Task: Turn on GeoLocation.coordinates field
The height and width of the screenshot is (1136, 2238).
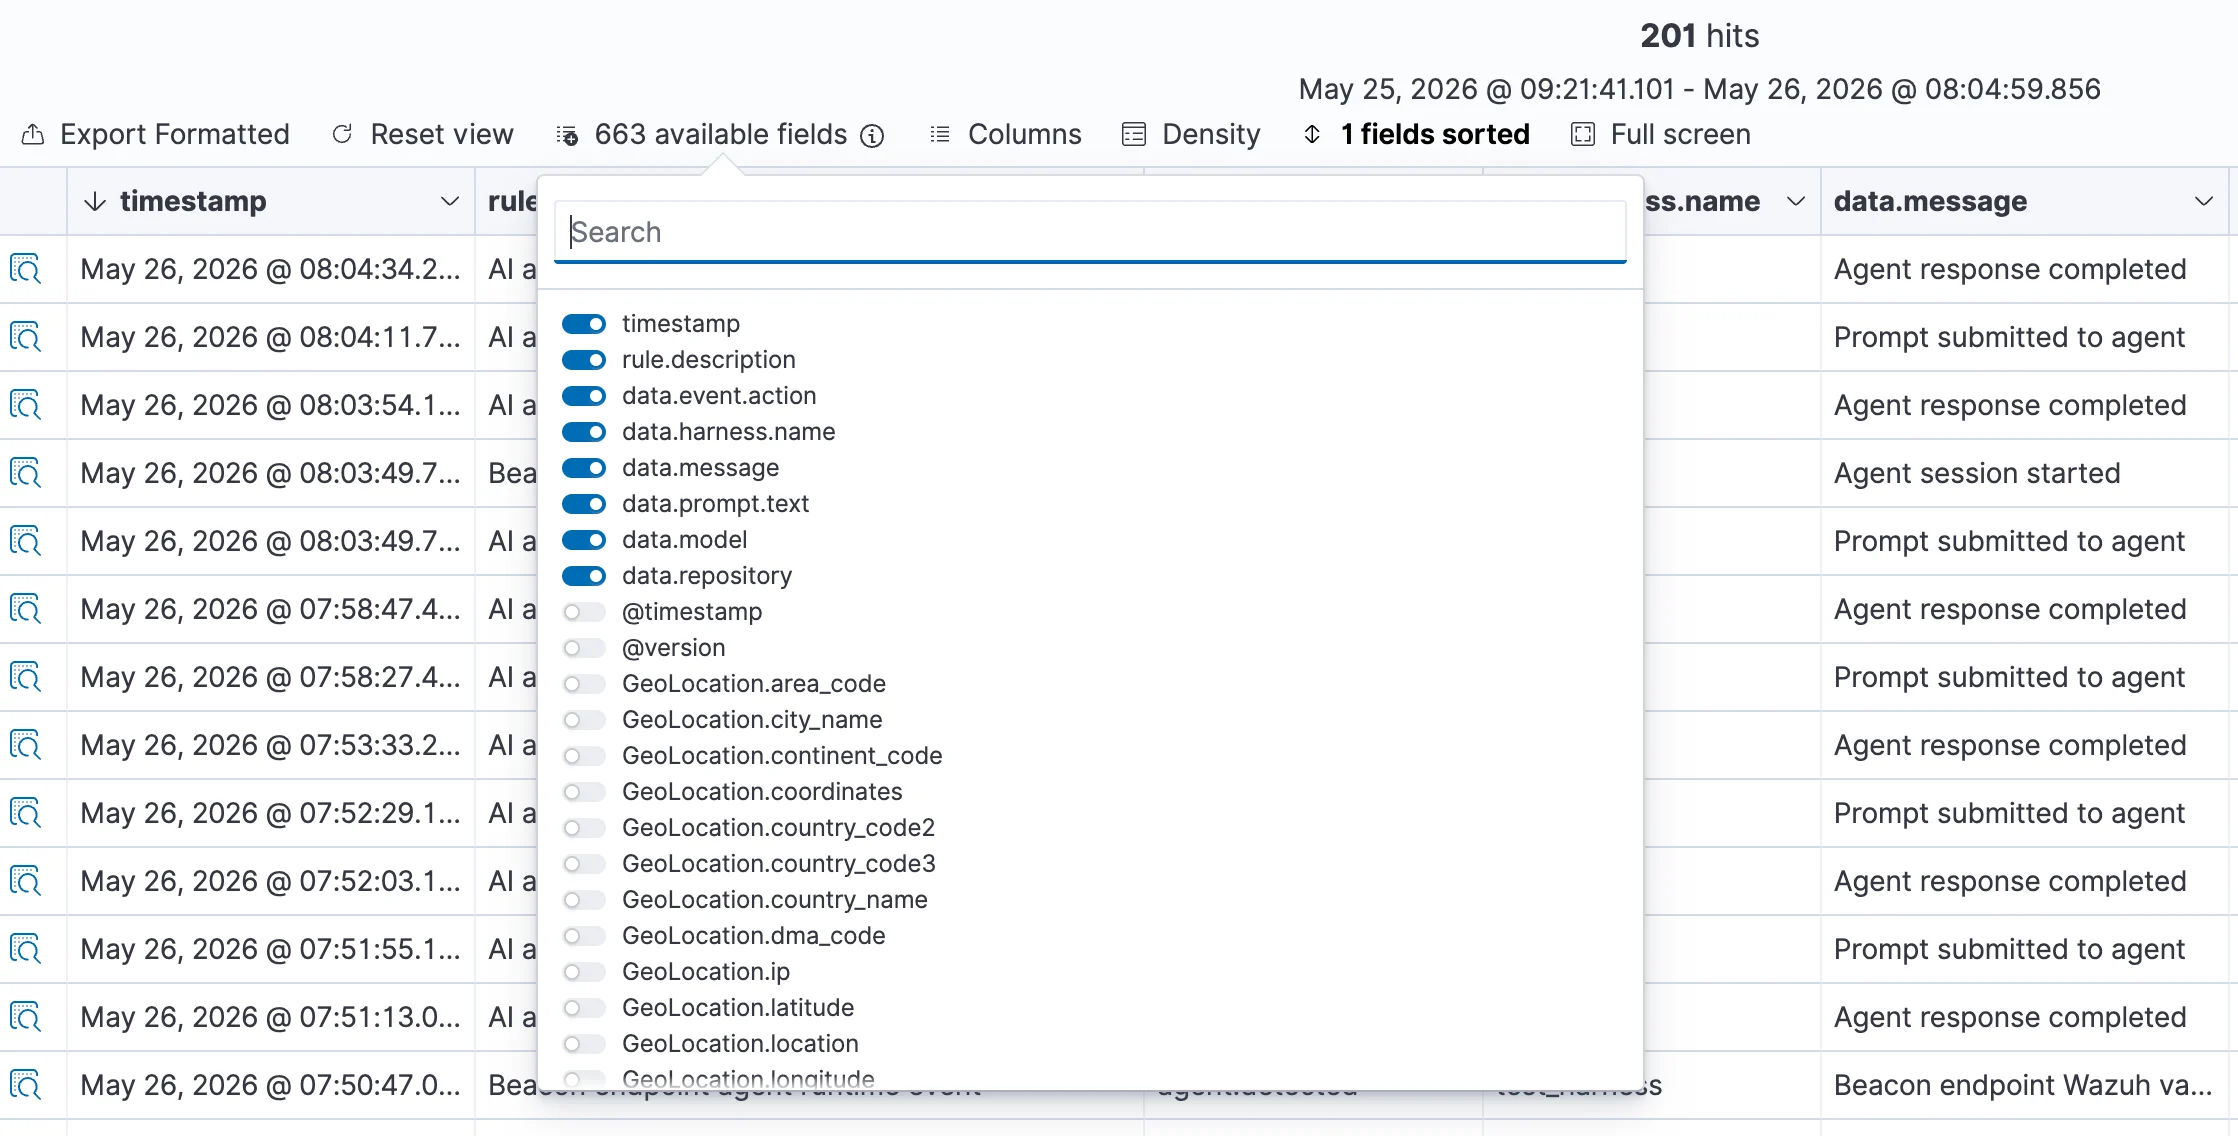Action: click(584, 792)
